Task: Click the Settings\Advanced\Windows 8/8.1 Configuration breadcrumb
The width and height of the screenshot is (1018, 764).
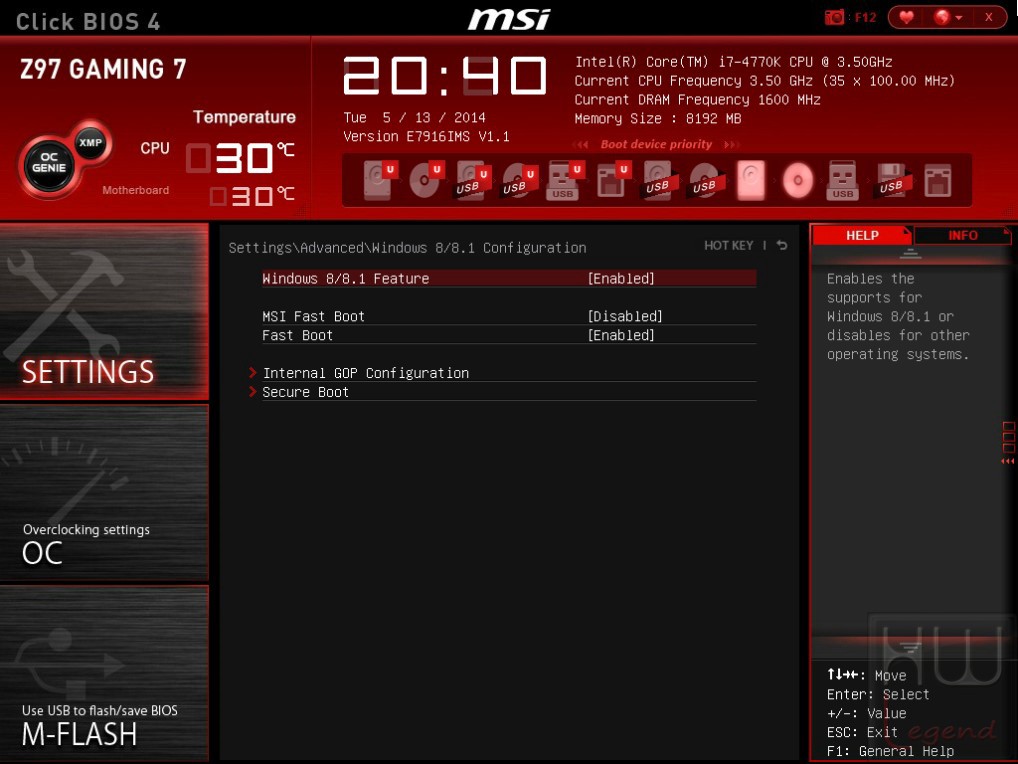Action: 407,248
